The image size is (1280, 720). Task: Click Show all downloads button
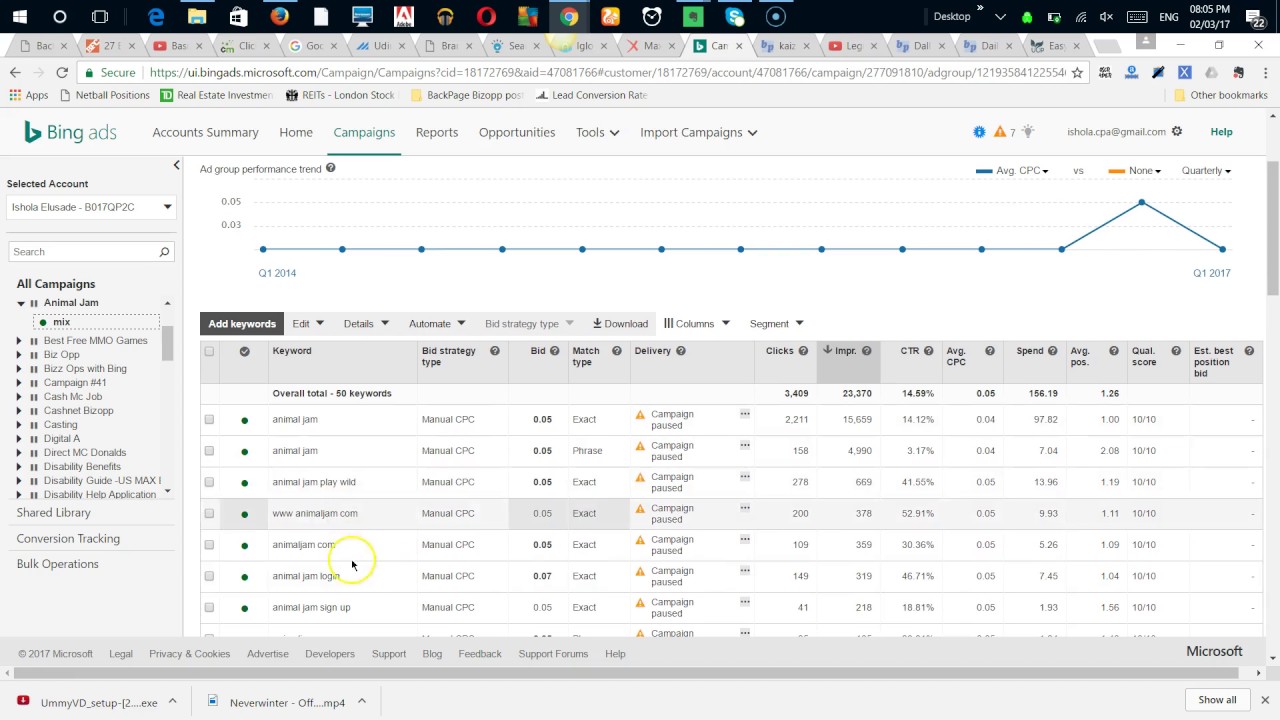[1217, 700]
